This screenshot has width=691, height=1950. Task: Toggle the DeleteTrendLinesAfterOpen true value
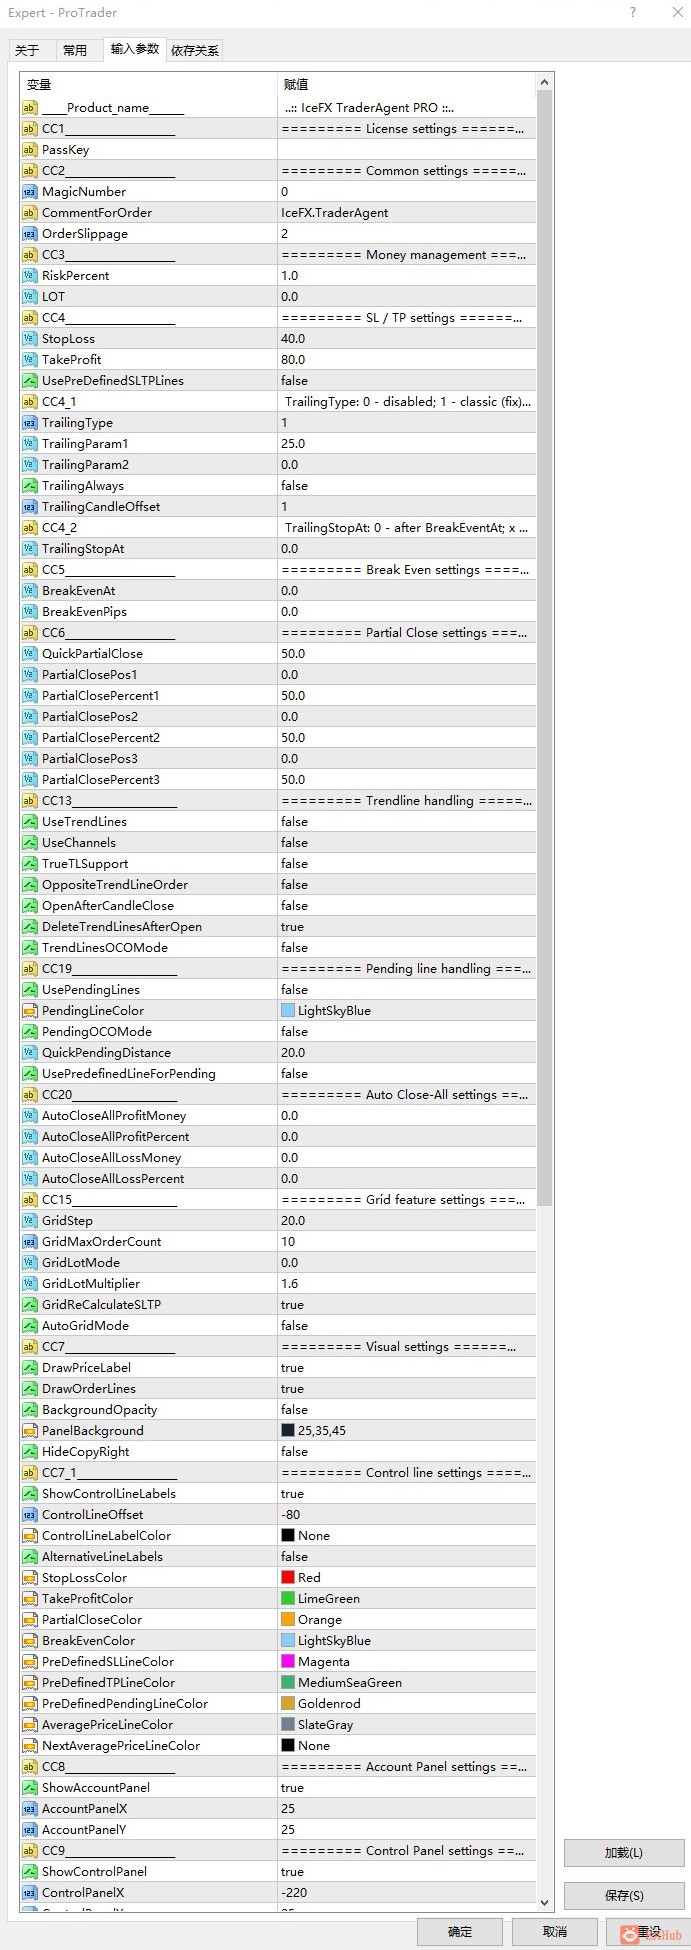(x=407, y=927)
